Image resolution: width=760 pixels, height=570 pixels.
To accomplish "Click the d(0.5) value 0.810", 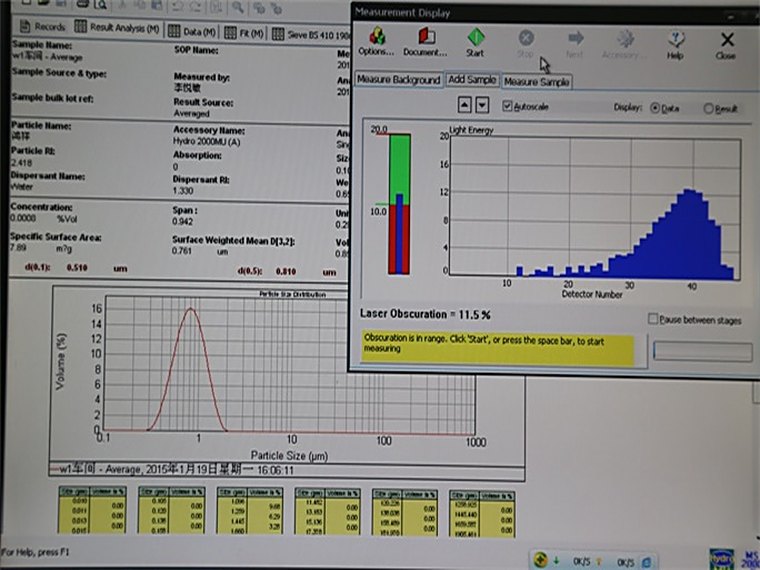I will (x=285, y=271).
